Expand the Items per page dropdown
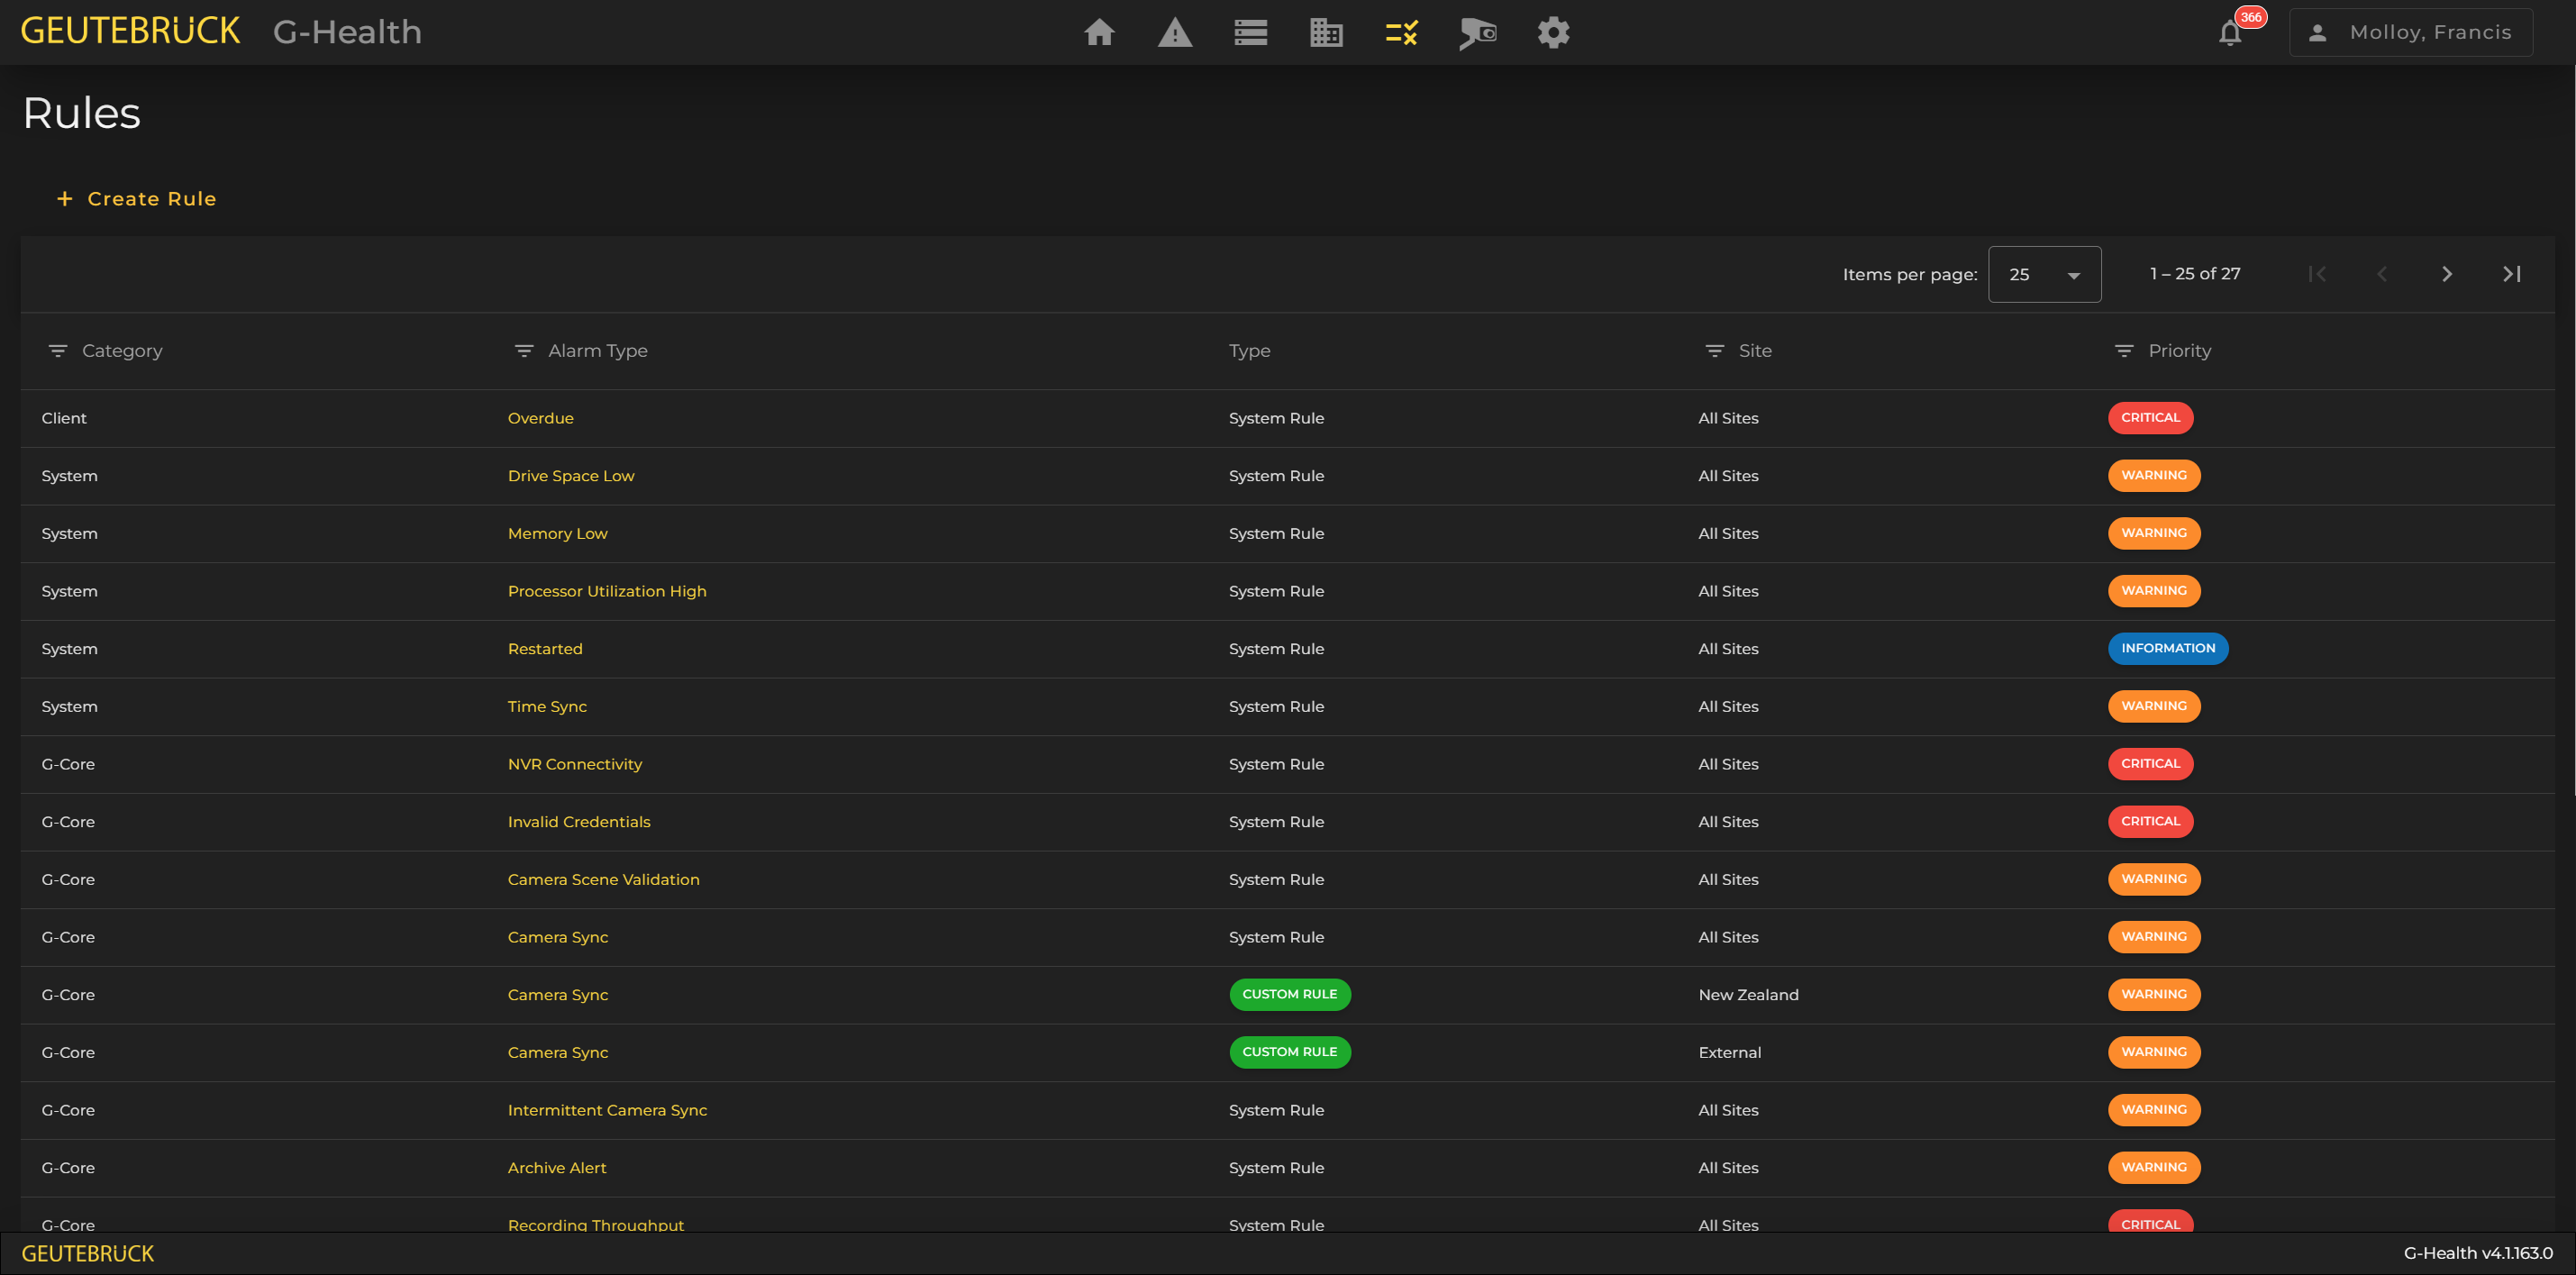This screenshot has height=1275, width=2576. point(2044,274)
